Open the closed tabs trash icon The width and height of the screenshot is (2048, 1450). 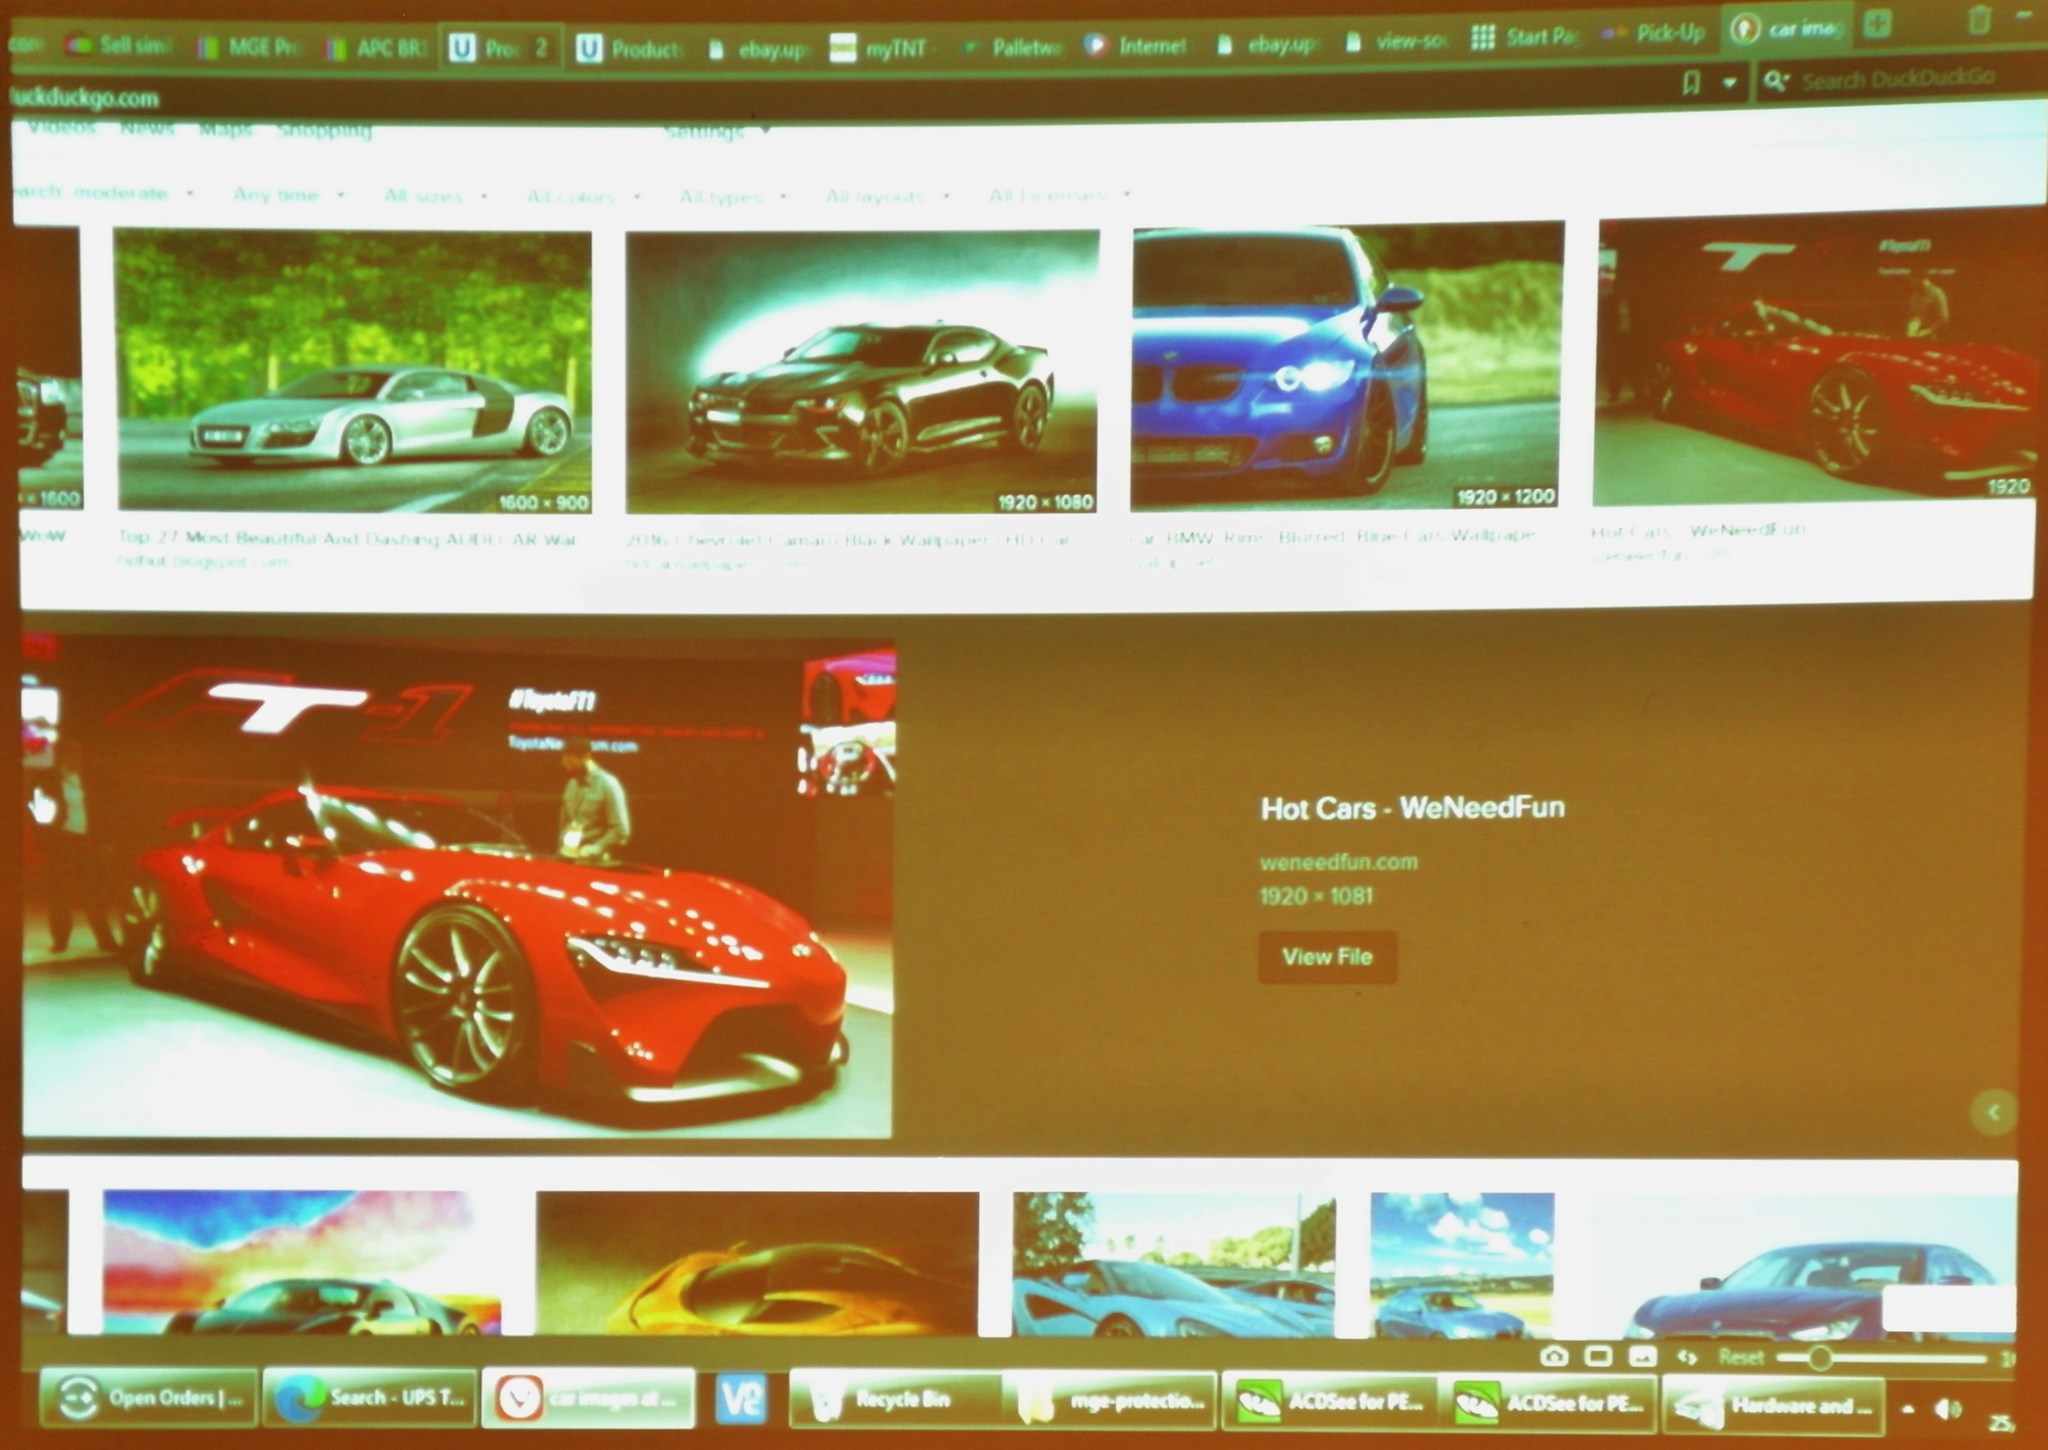[x=1978, y=20]
